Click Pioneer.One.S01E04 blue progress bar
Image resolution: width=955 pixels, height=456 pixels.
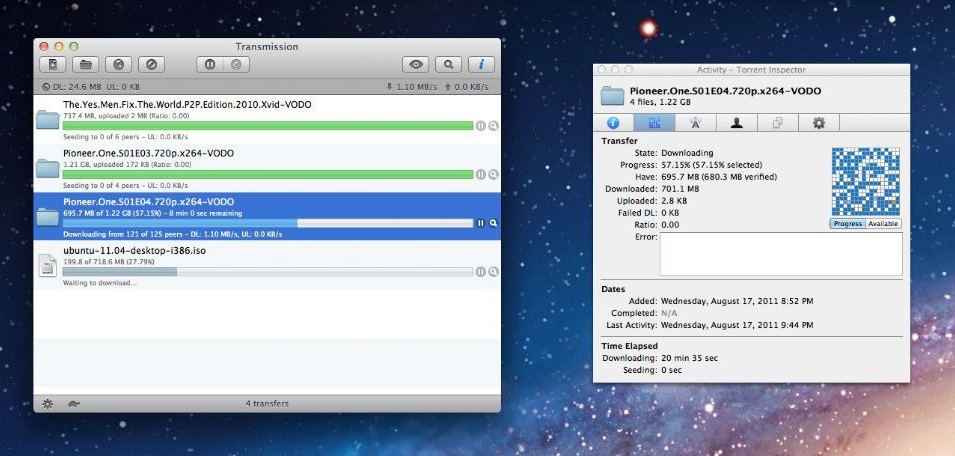click(x=268, y=223)
